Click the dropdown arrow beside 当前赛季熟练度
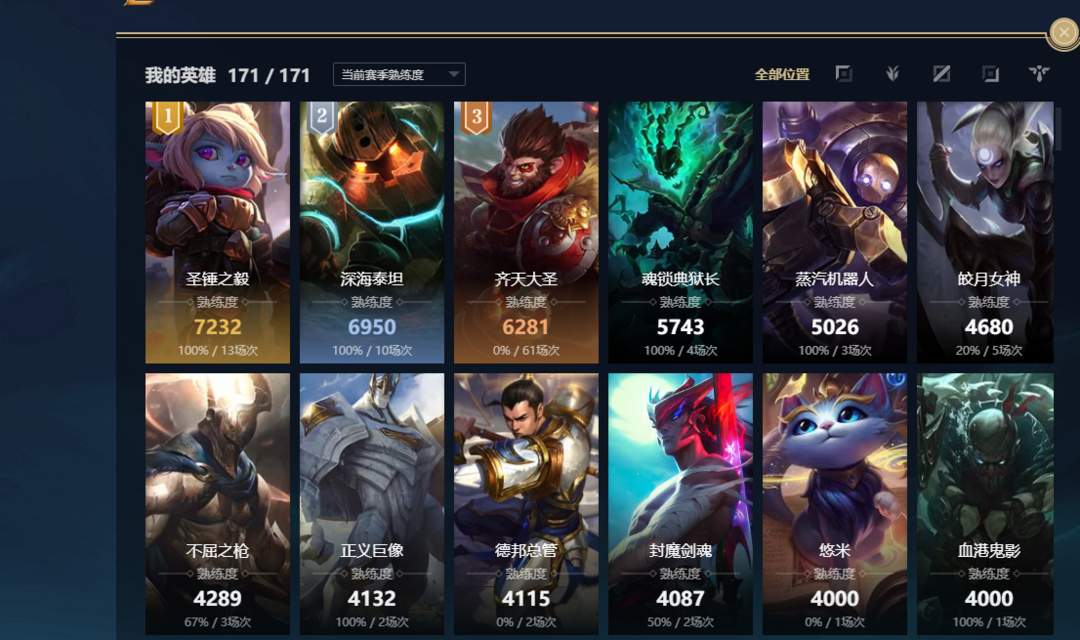1080x640 pixels. [453, 74]
